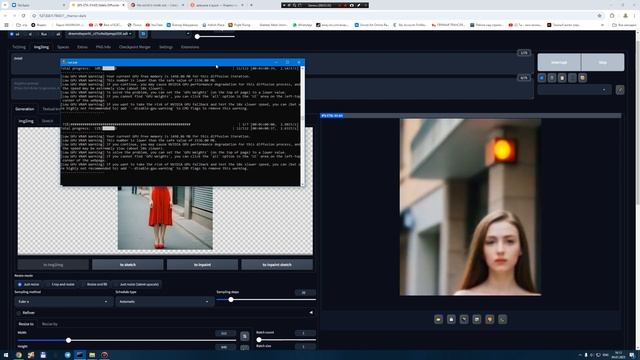The width and height of the screenshot is (640, 360).
Task: Open the Checkpoint Merger tab
Action: click(135, 47)
